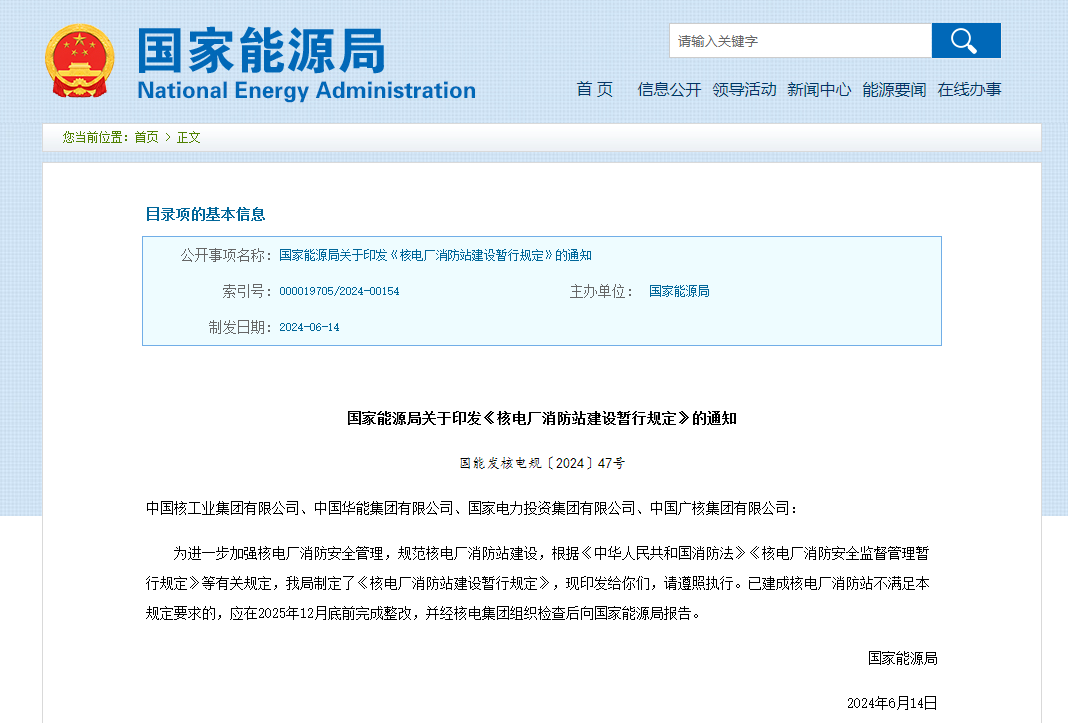This screenshot has height=723, width=1068.
Task: Click the keyword search input field
Action: pos(800,41)
